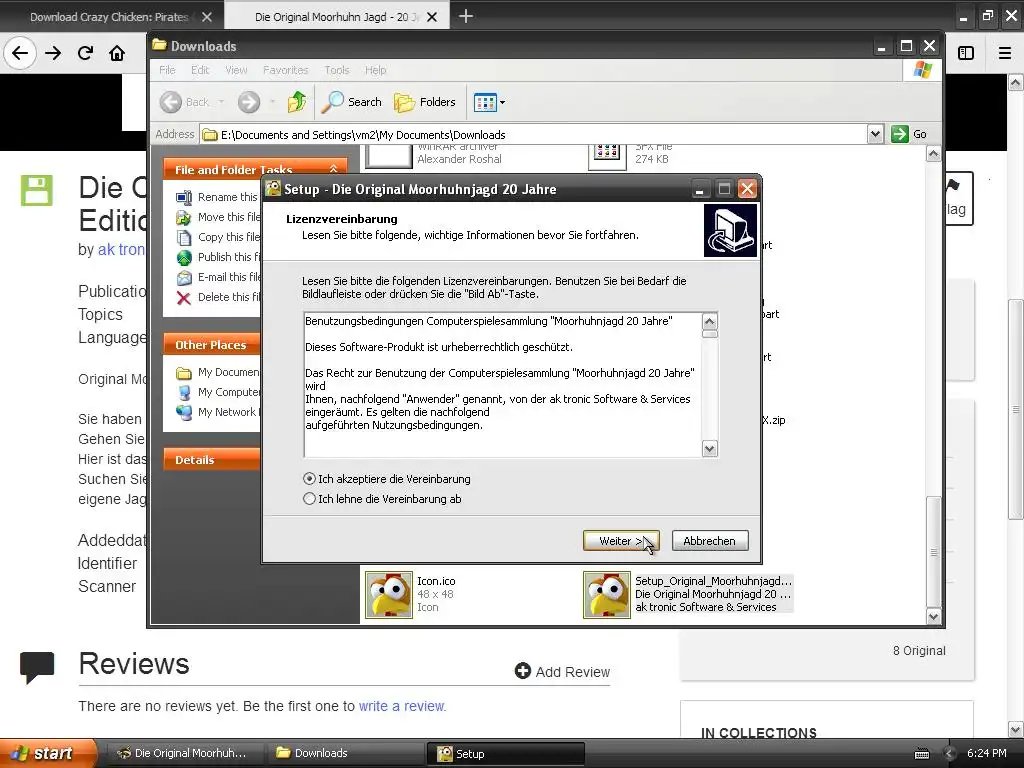Click the Up folder icon in Downloads

pos(297,102)
